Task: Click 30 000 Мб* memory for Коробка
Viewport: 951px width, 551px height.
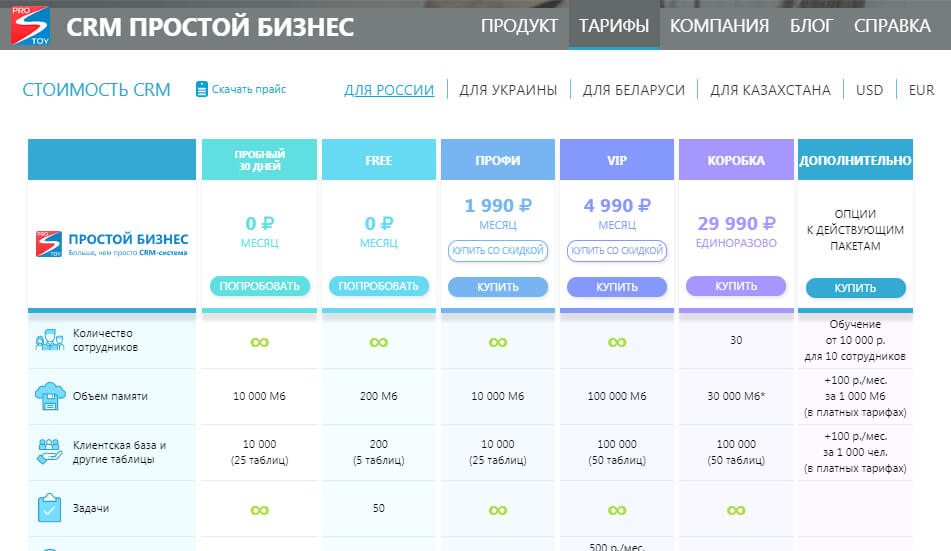Action: click(736, 396)
